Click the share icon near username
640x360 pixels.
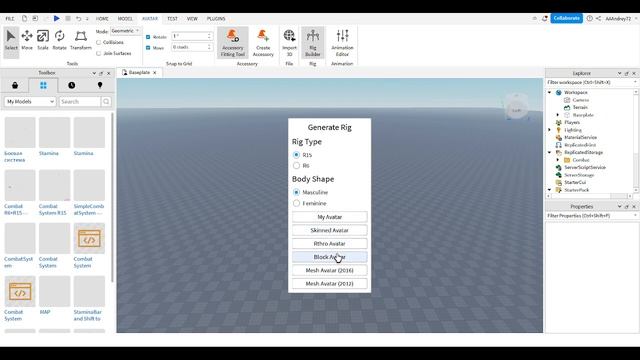[598, 18]
